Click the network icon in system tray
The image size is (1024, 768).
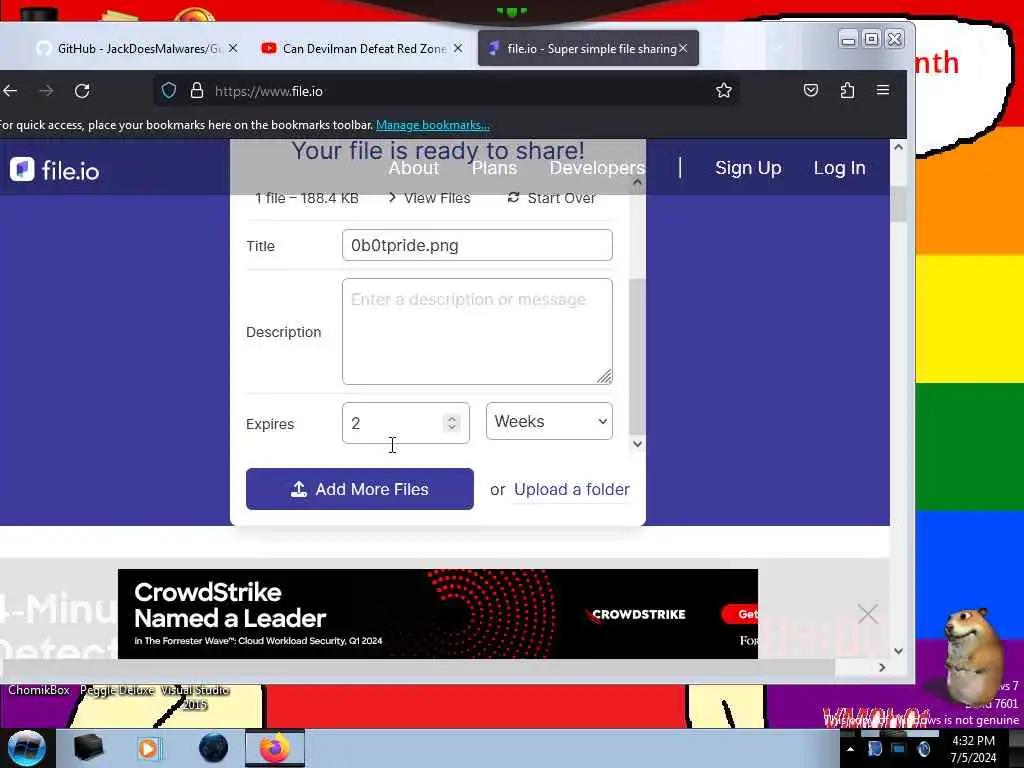click(x=899, y=749)
